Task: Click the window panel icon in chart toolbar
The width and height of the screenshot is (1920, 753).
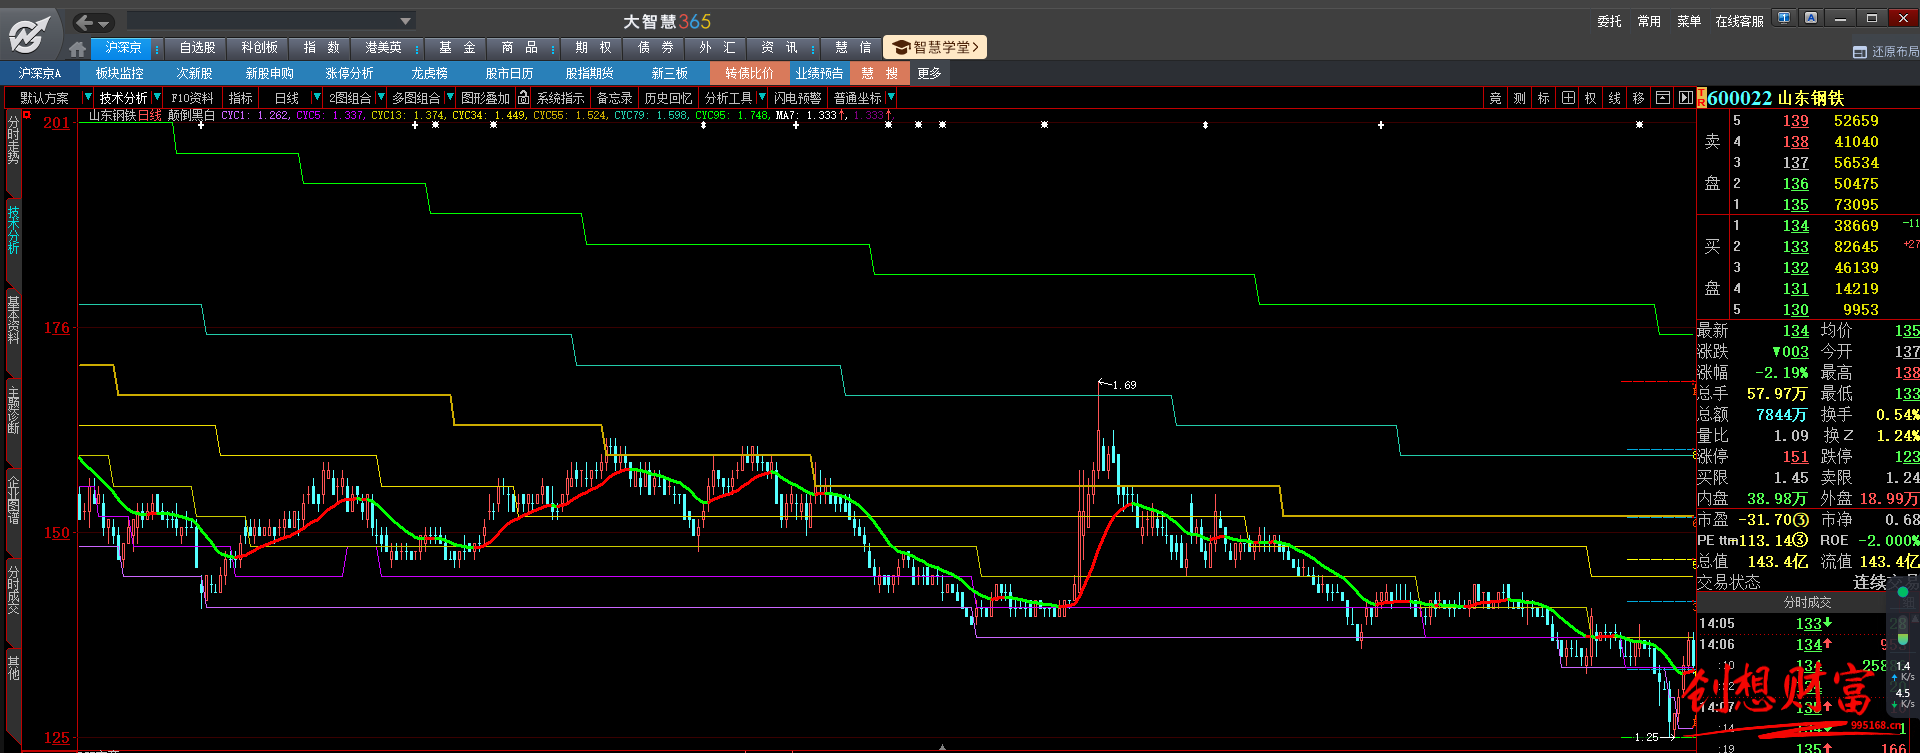Action: click(x=1662, y=98)
